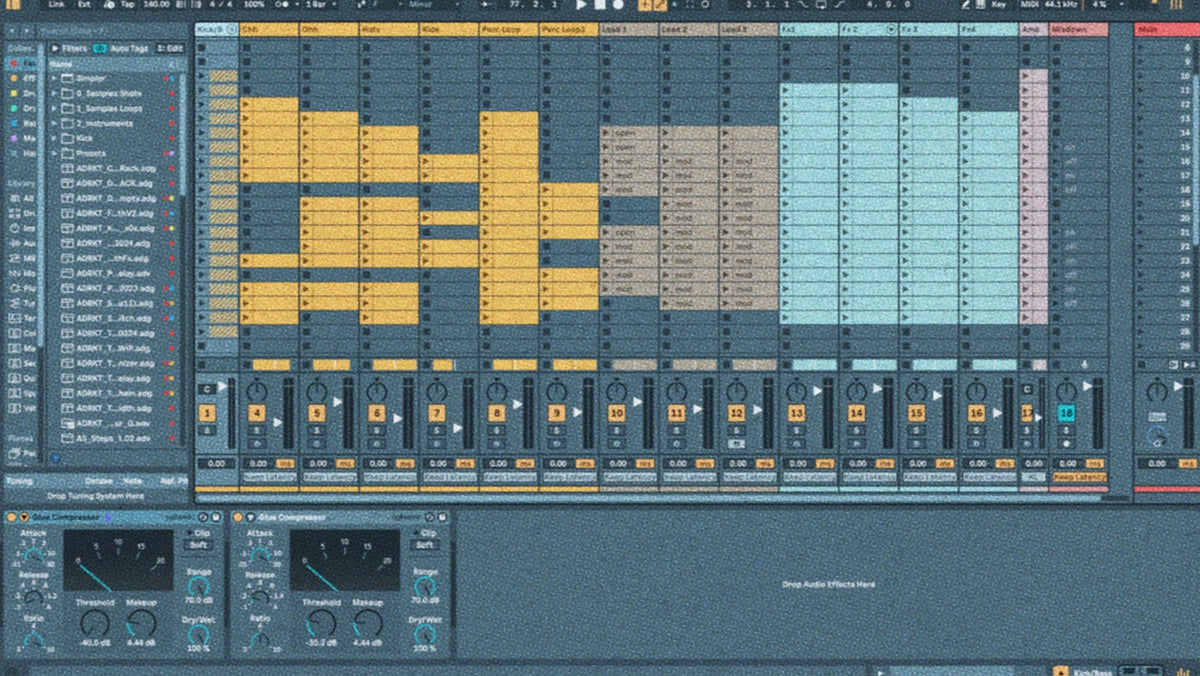
Task: Toggle the -40.0 dB Glue Compressor device activator
Action: tap(11, 517)
